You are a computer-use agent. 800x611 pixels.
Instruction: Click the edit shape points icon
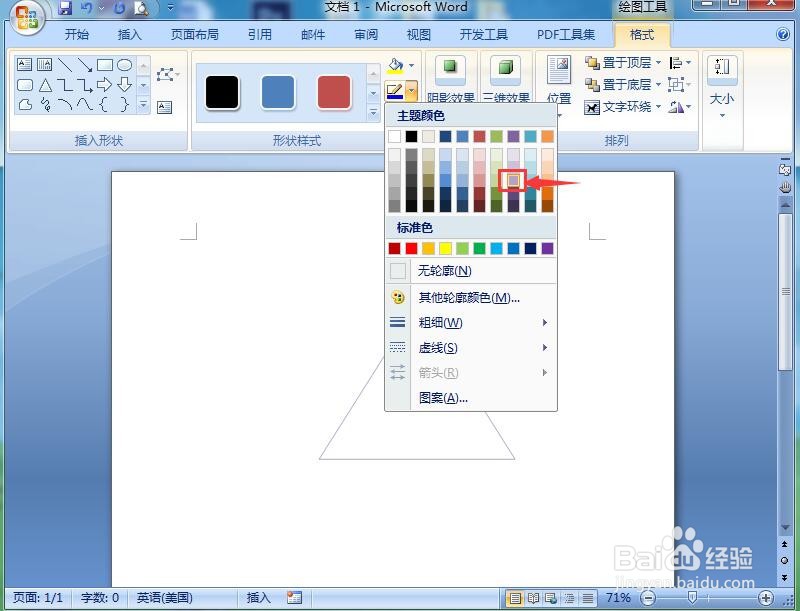(165, 74)
